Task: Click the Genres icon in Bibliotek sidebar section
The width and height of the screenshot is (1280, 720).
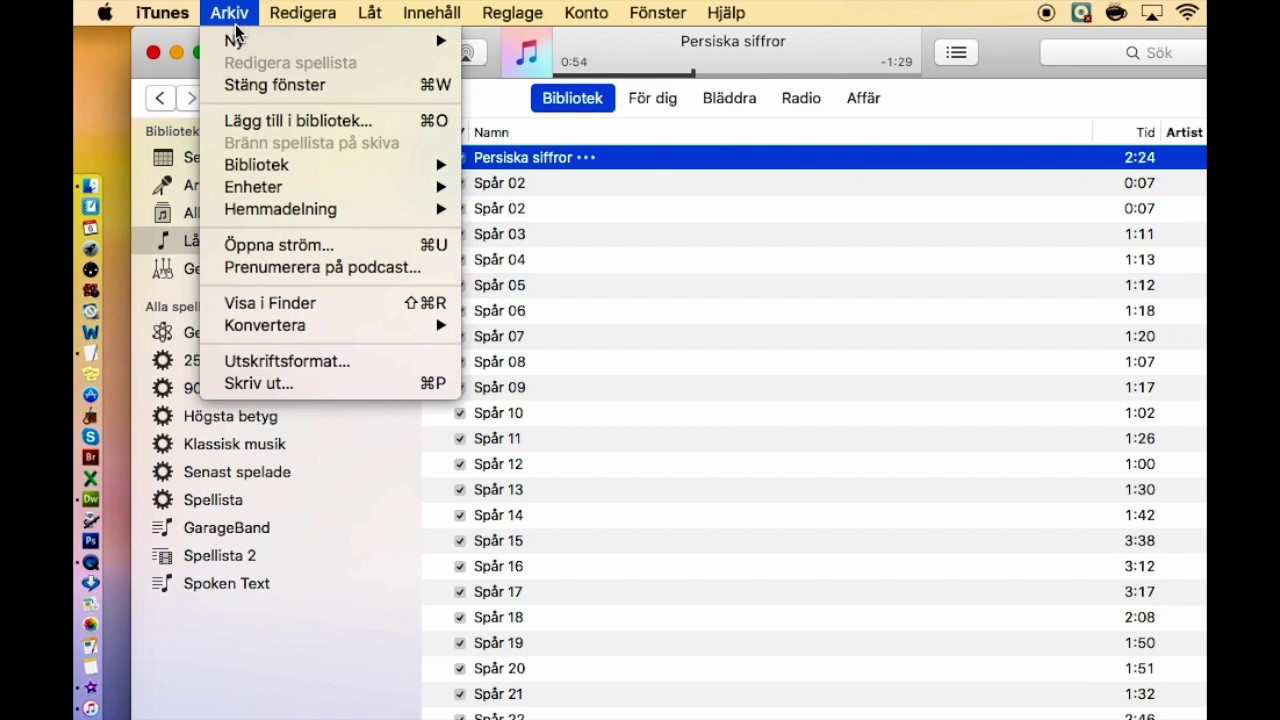Action: tap(162, 269)
